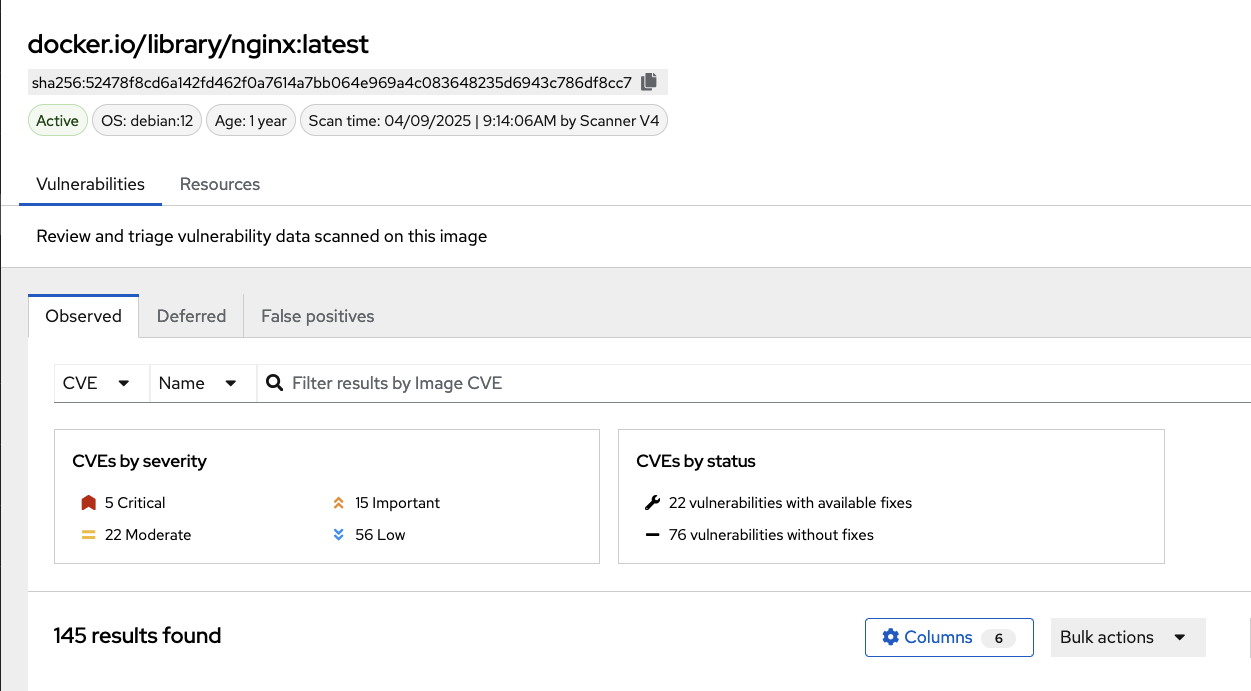Open the Columns settings button
This screenshot has width=1251, height=691.
pyautogui.click(x=948, y=637)
